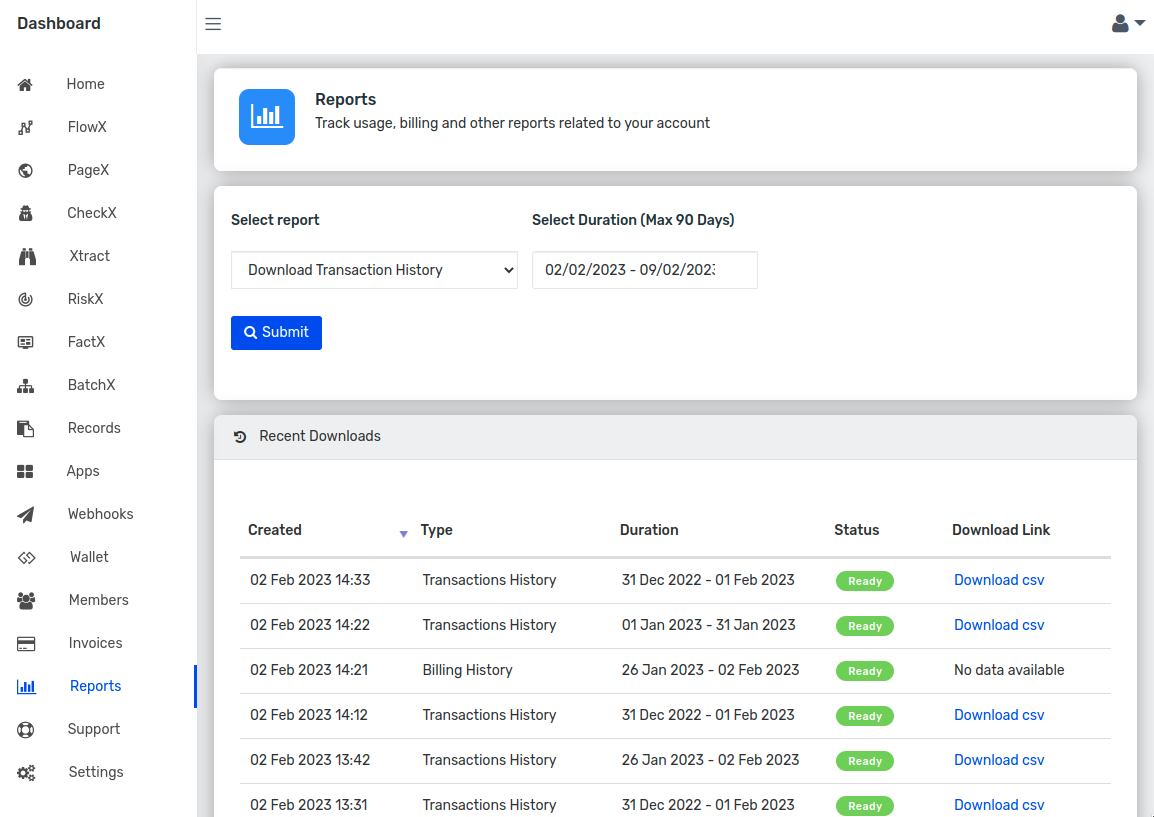The image size is (1154, 817).
Task: Click the FlowX sidebar icon
Action: pyautogui.click(x=25, y=127)
